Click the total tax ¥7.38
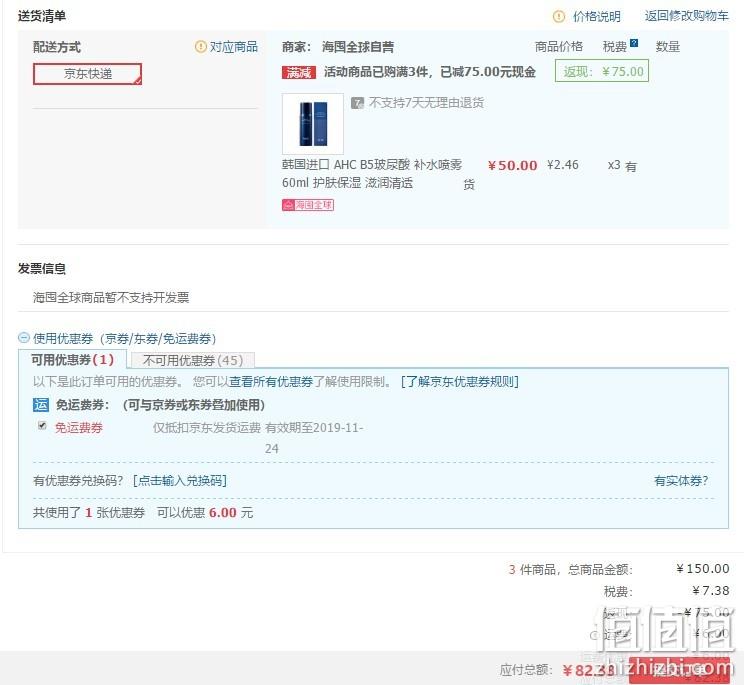Viewport: 744px width, 685px height. pyautogui.click(x=710, y=591)
